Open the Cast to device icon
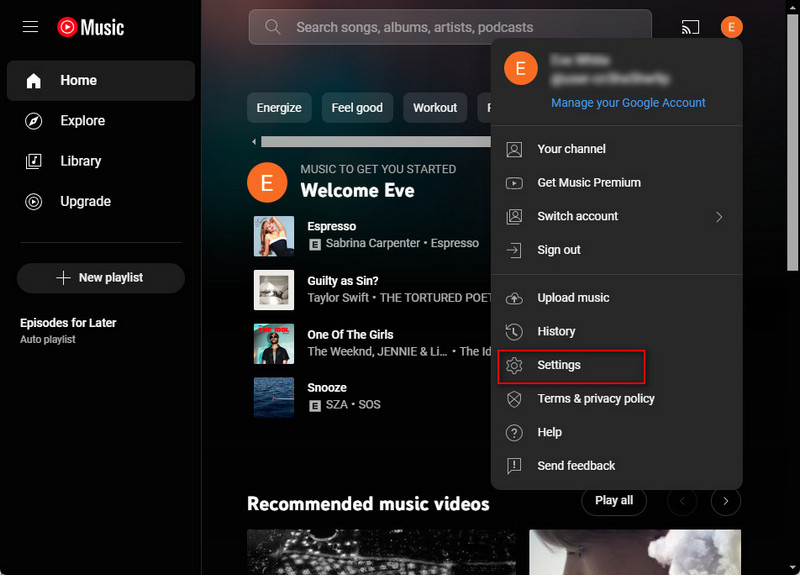 [x=690, y=27]
